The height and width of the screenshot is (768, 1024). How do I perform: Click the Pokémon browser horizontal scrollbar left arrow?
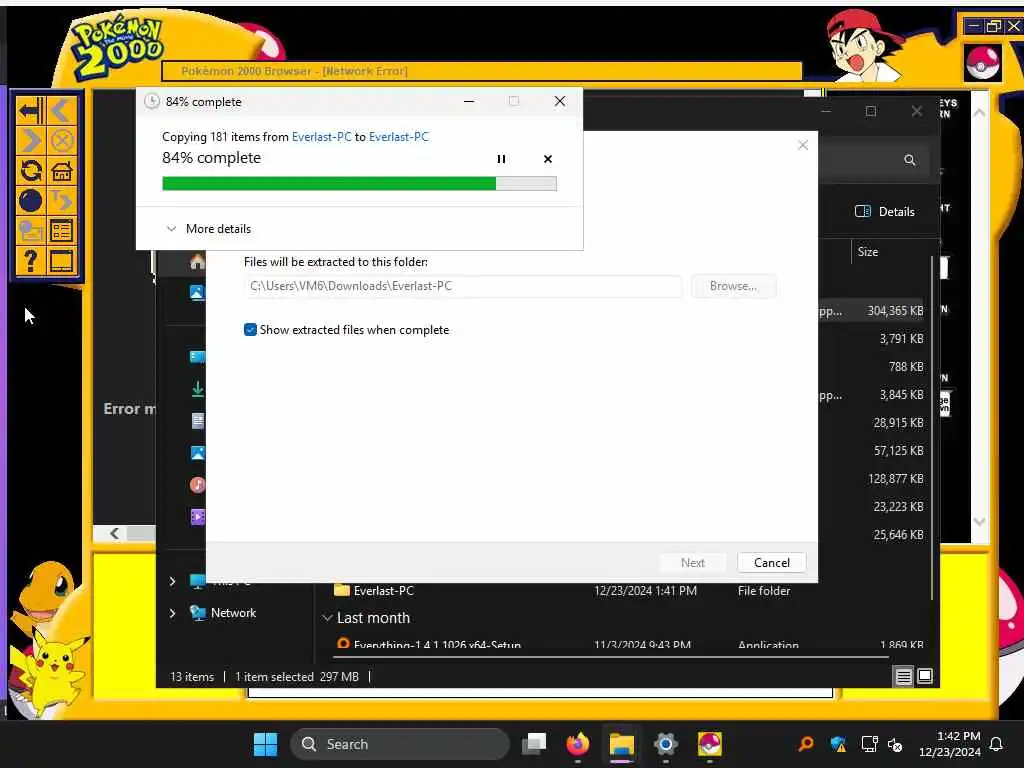pyautogui.click(x=114, y=534)
